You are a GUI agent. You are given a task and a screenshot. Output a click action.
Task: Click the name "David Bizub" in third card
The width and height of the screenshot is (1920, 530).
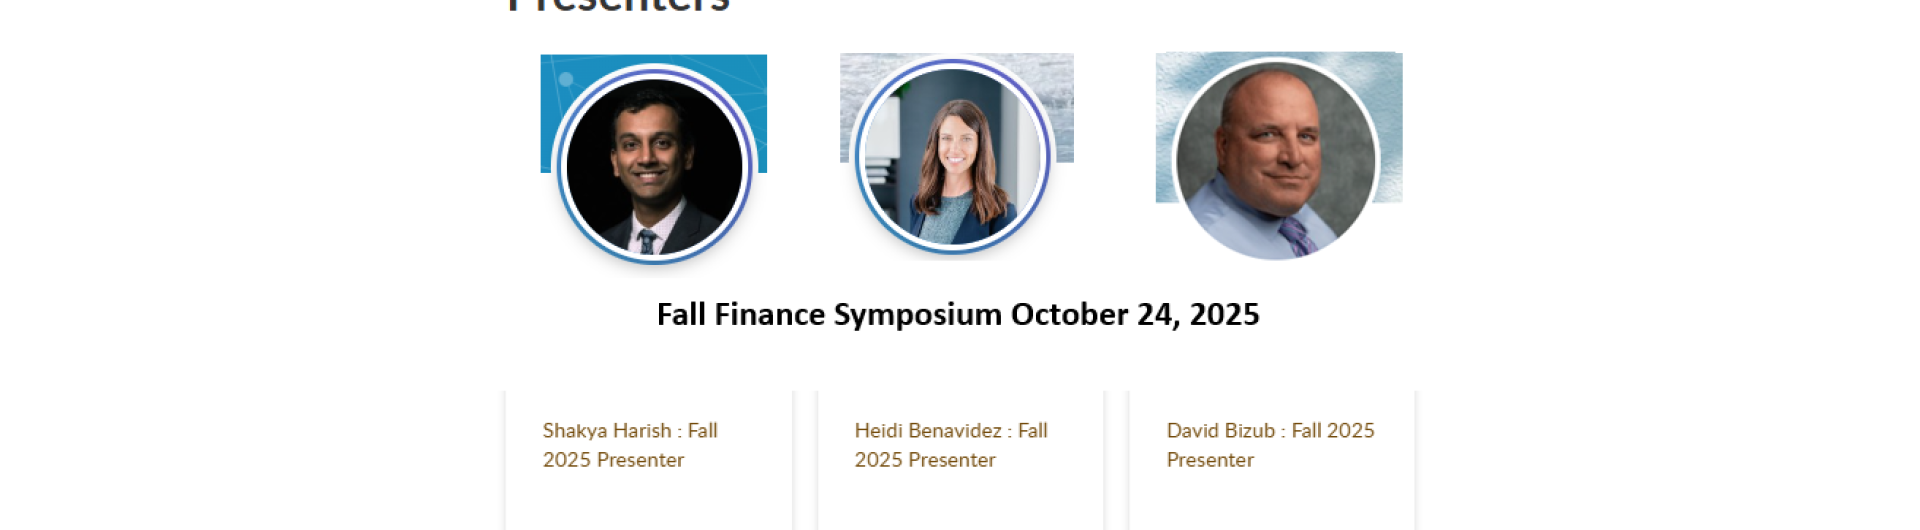click(1220, 431)
